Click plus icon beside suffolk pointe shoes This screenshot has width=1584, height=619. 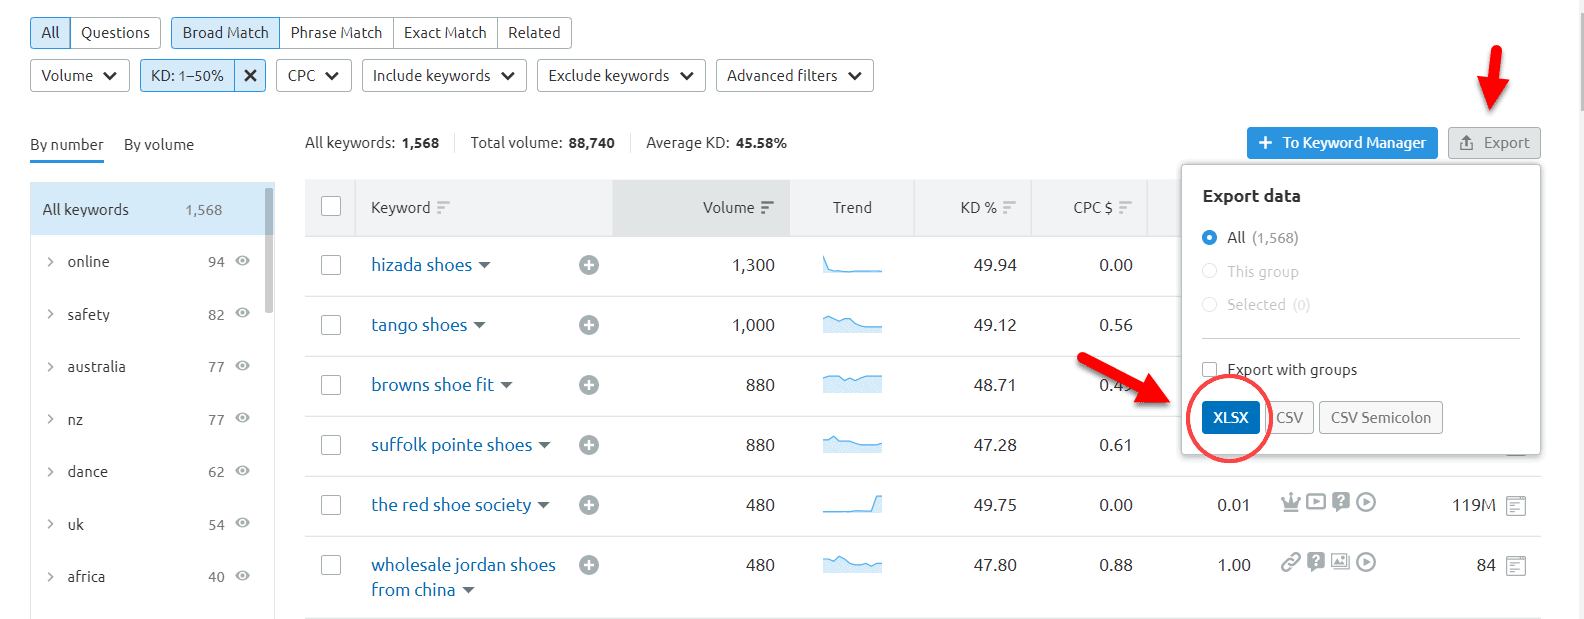[589, 445]
